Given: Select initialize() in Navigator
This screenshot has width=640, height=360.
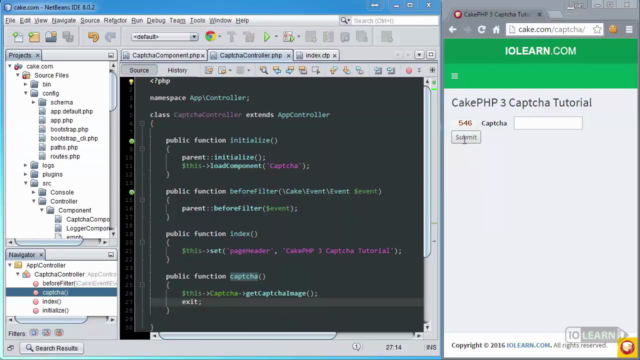Looking at the screenshot, I should (x=56, y=310).
